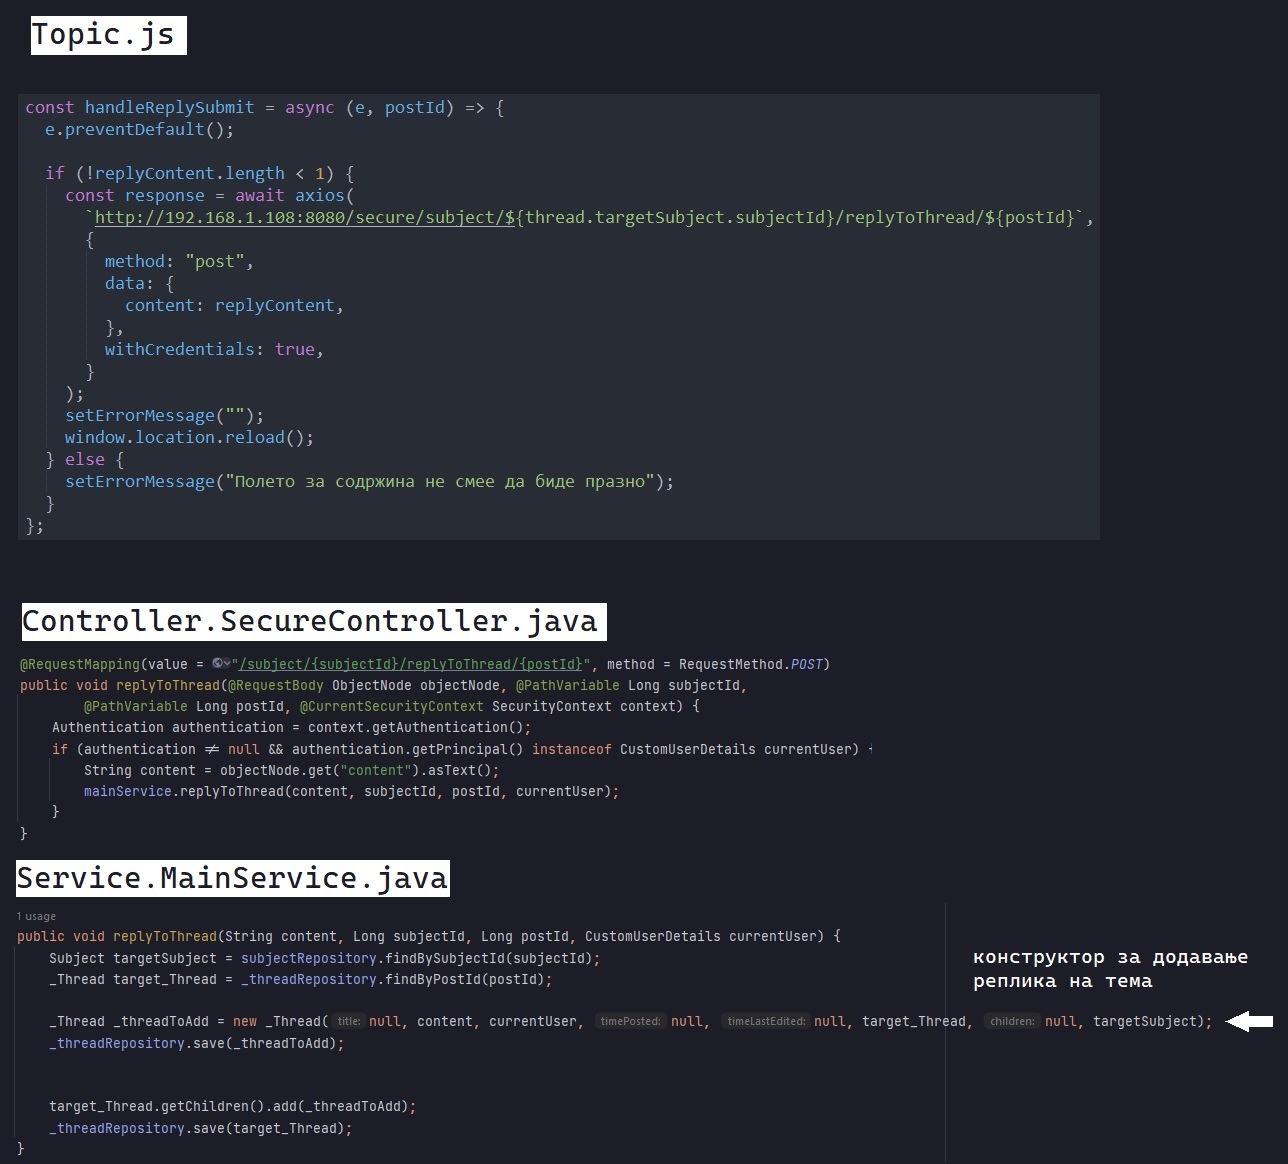Click the URL mapping globe icon before "/subject/{subjectId}"
The image size is (1288, 1164).
click(x=217, y=664)
